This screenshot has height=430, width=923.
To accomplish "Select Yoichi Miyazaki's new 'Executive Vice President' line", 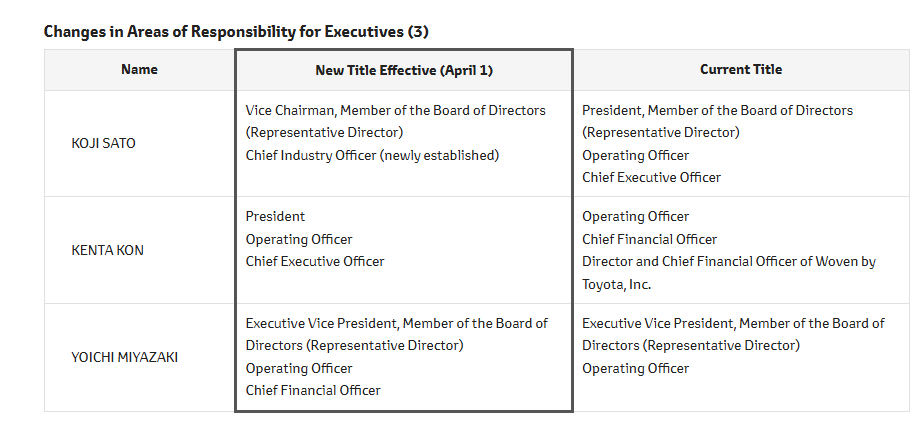I will click(x=396, y=323).
